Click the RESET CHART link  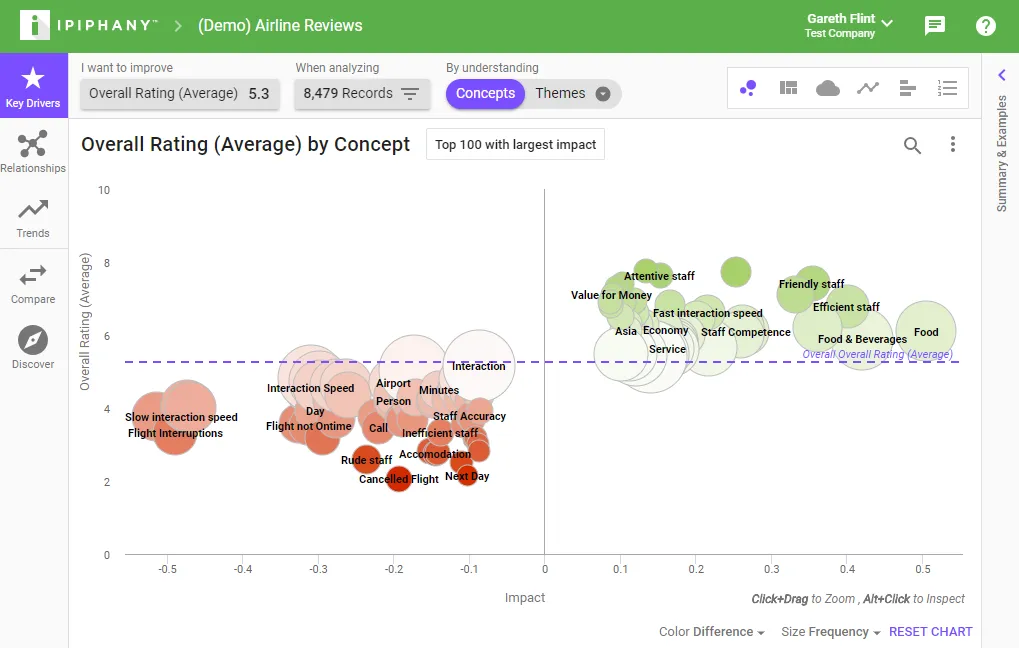pos(931,632)
